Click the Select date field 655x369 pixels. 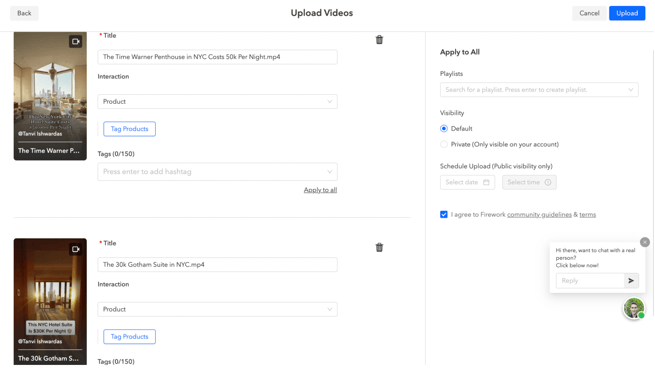[467, 182]
